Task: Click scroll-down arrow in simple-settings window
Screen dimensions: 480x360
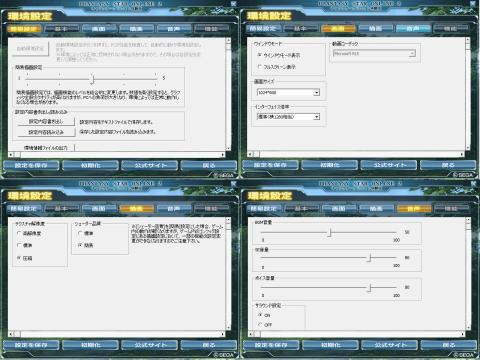Action: click(x=228, y=148)
